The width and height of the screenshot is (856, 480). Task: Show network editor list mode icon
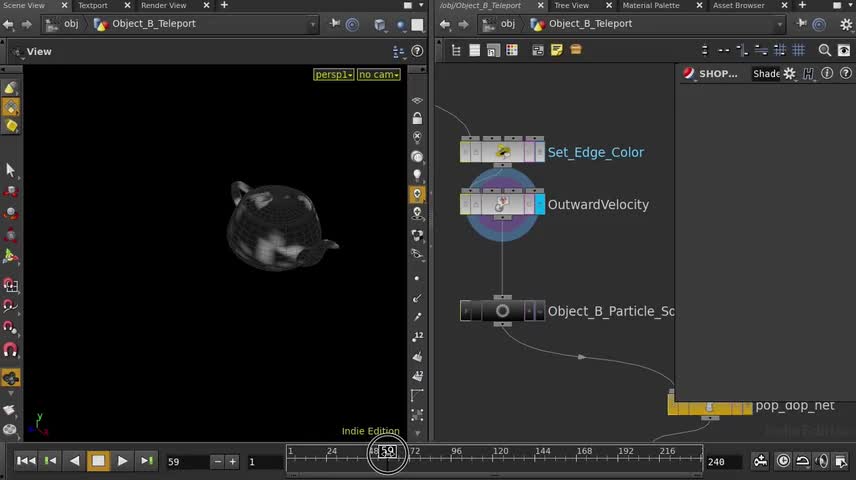(475, 50)
